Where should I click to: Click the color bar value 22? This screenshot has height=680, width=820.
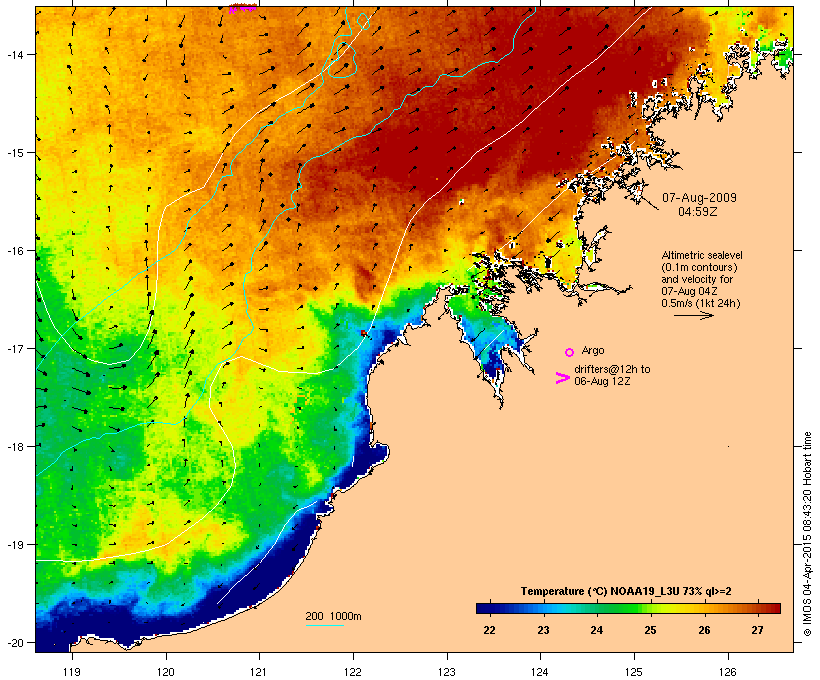coord(489,630)
